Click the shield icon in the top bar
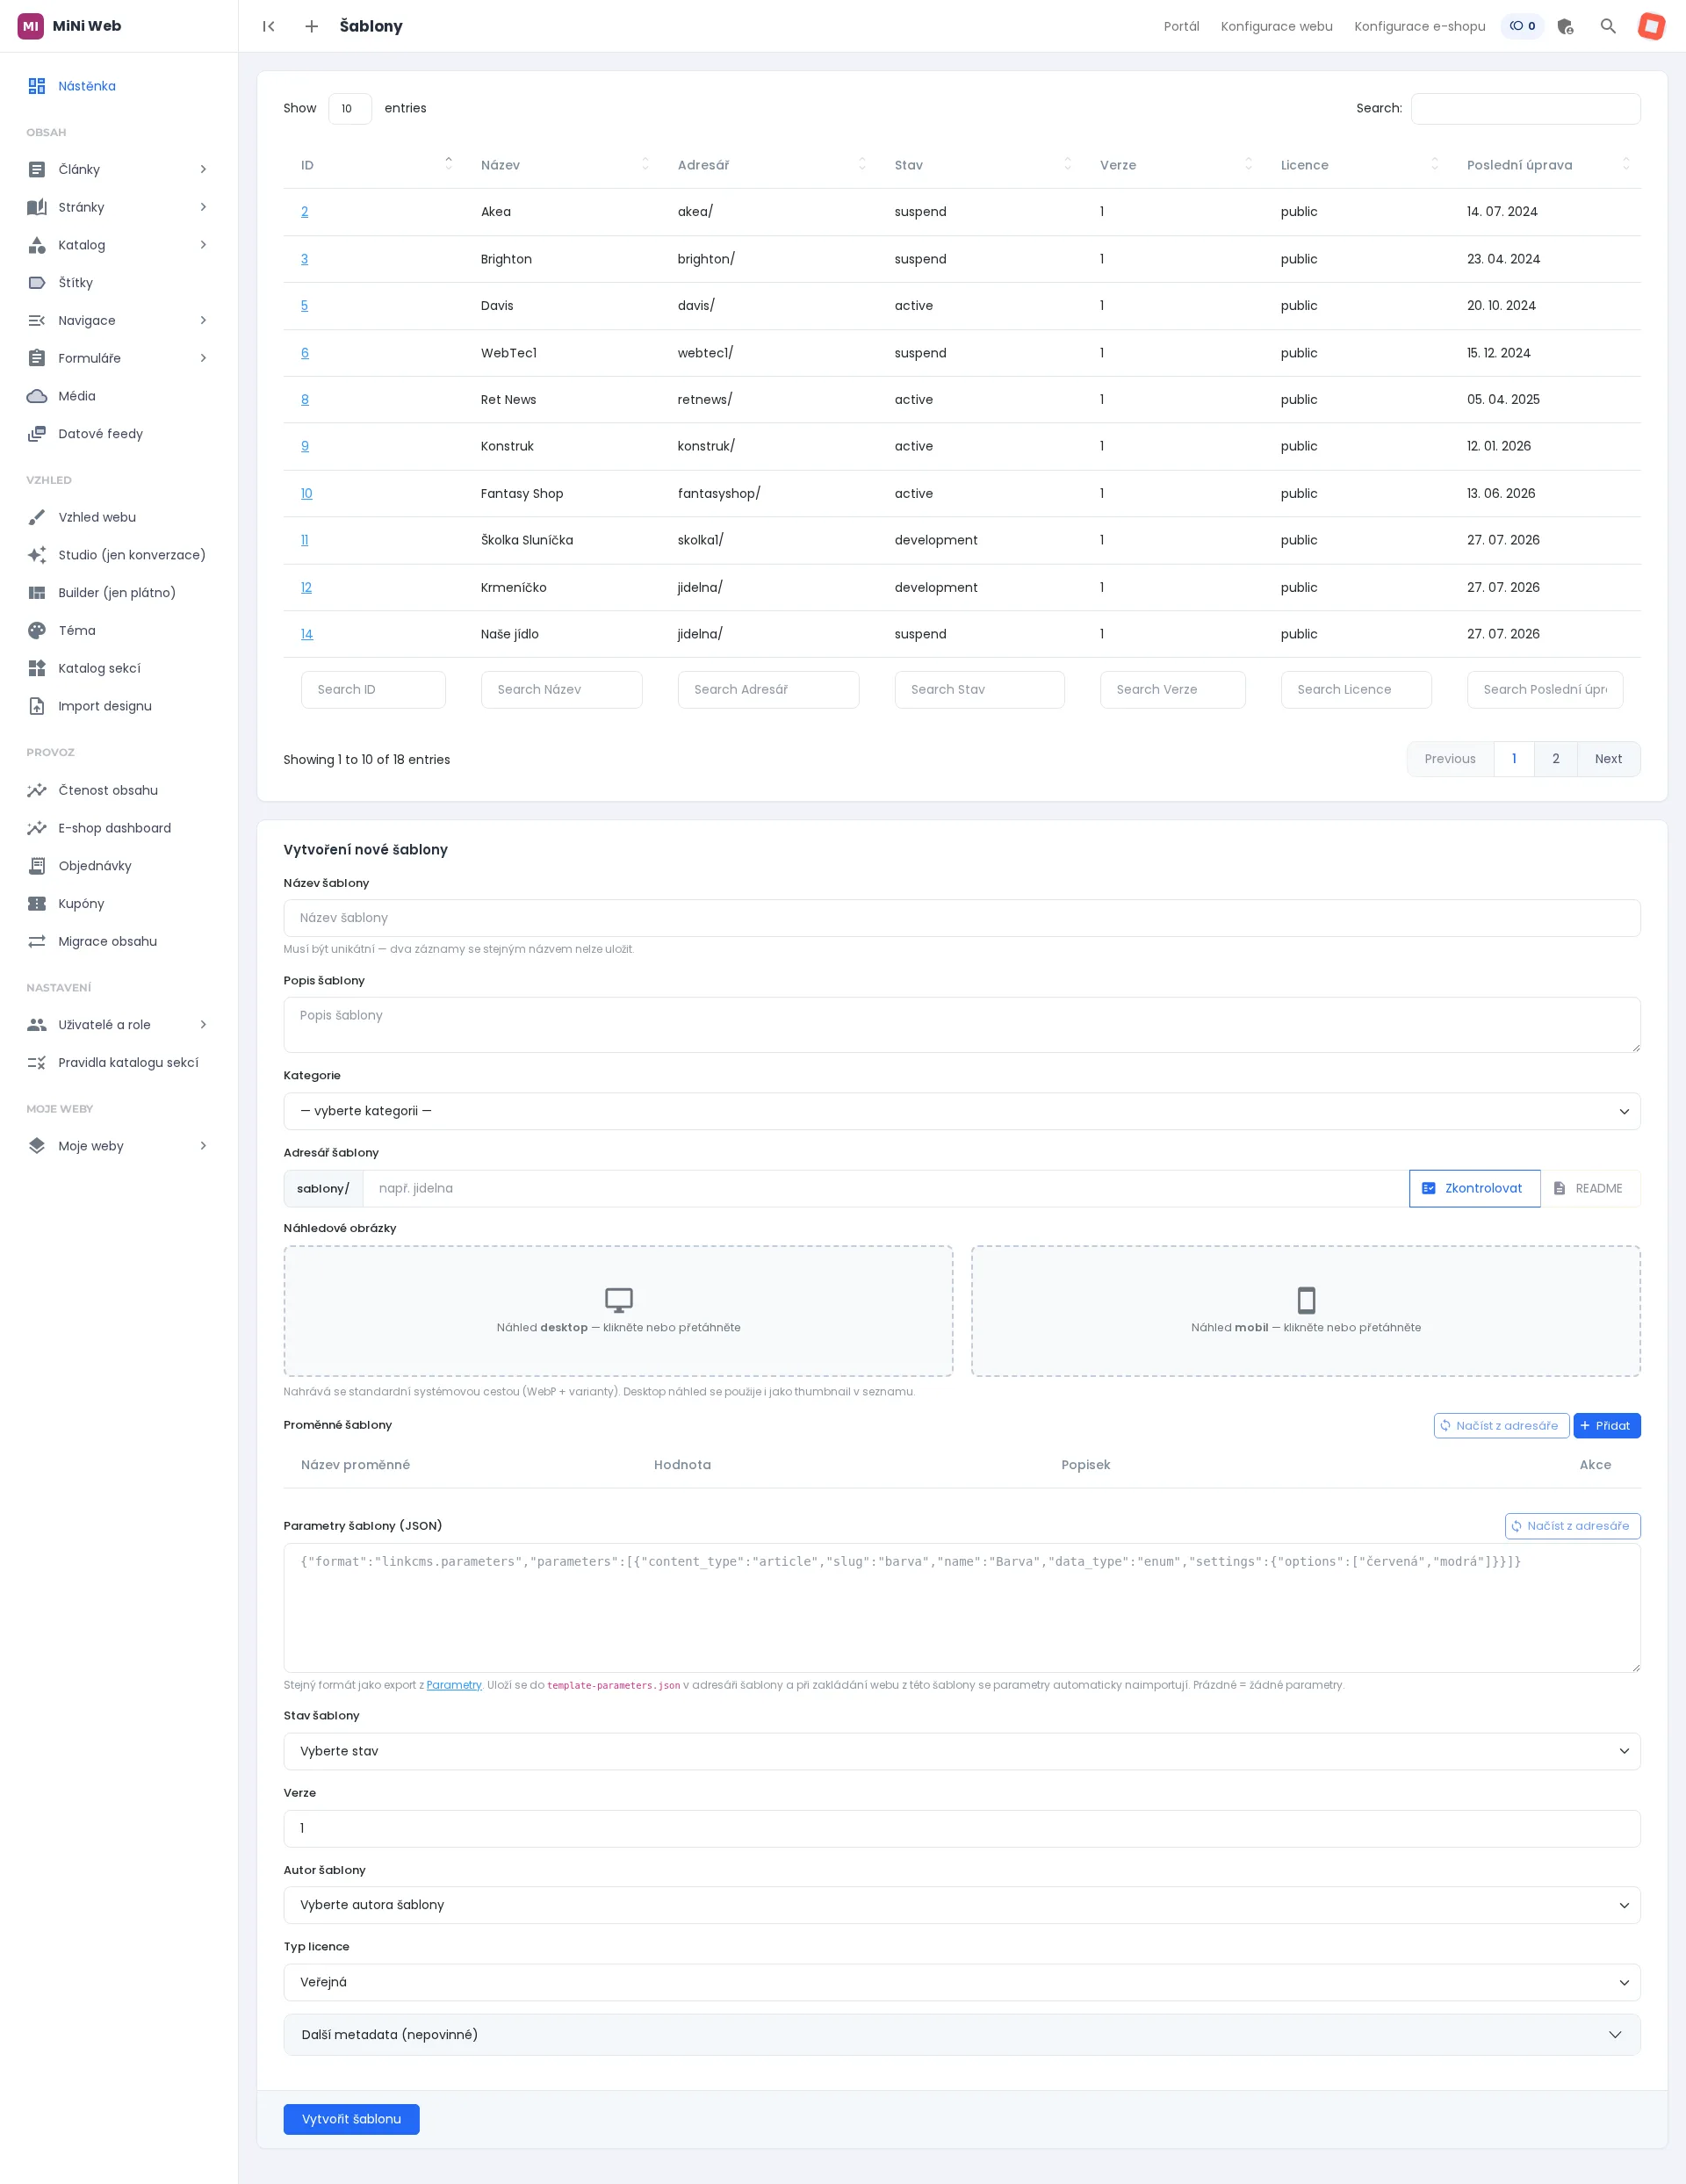This screenshot has width=1686, height=2184. coord(1565,26)
